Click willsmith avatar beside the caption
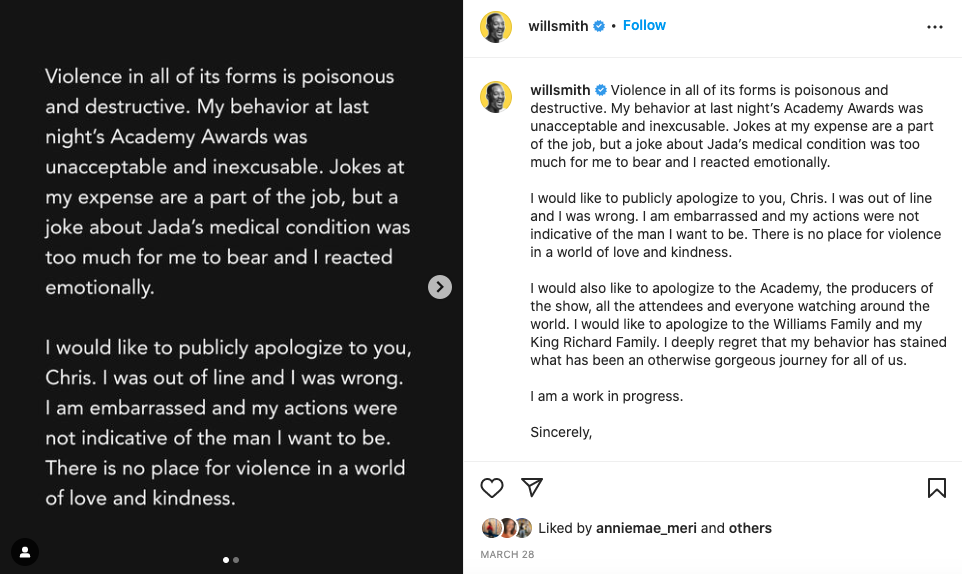962x574 pixels. tap(496, 97)
